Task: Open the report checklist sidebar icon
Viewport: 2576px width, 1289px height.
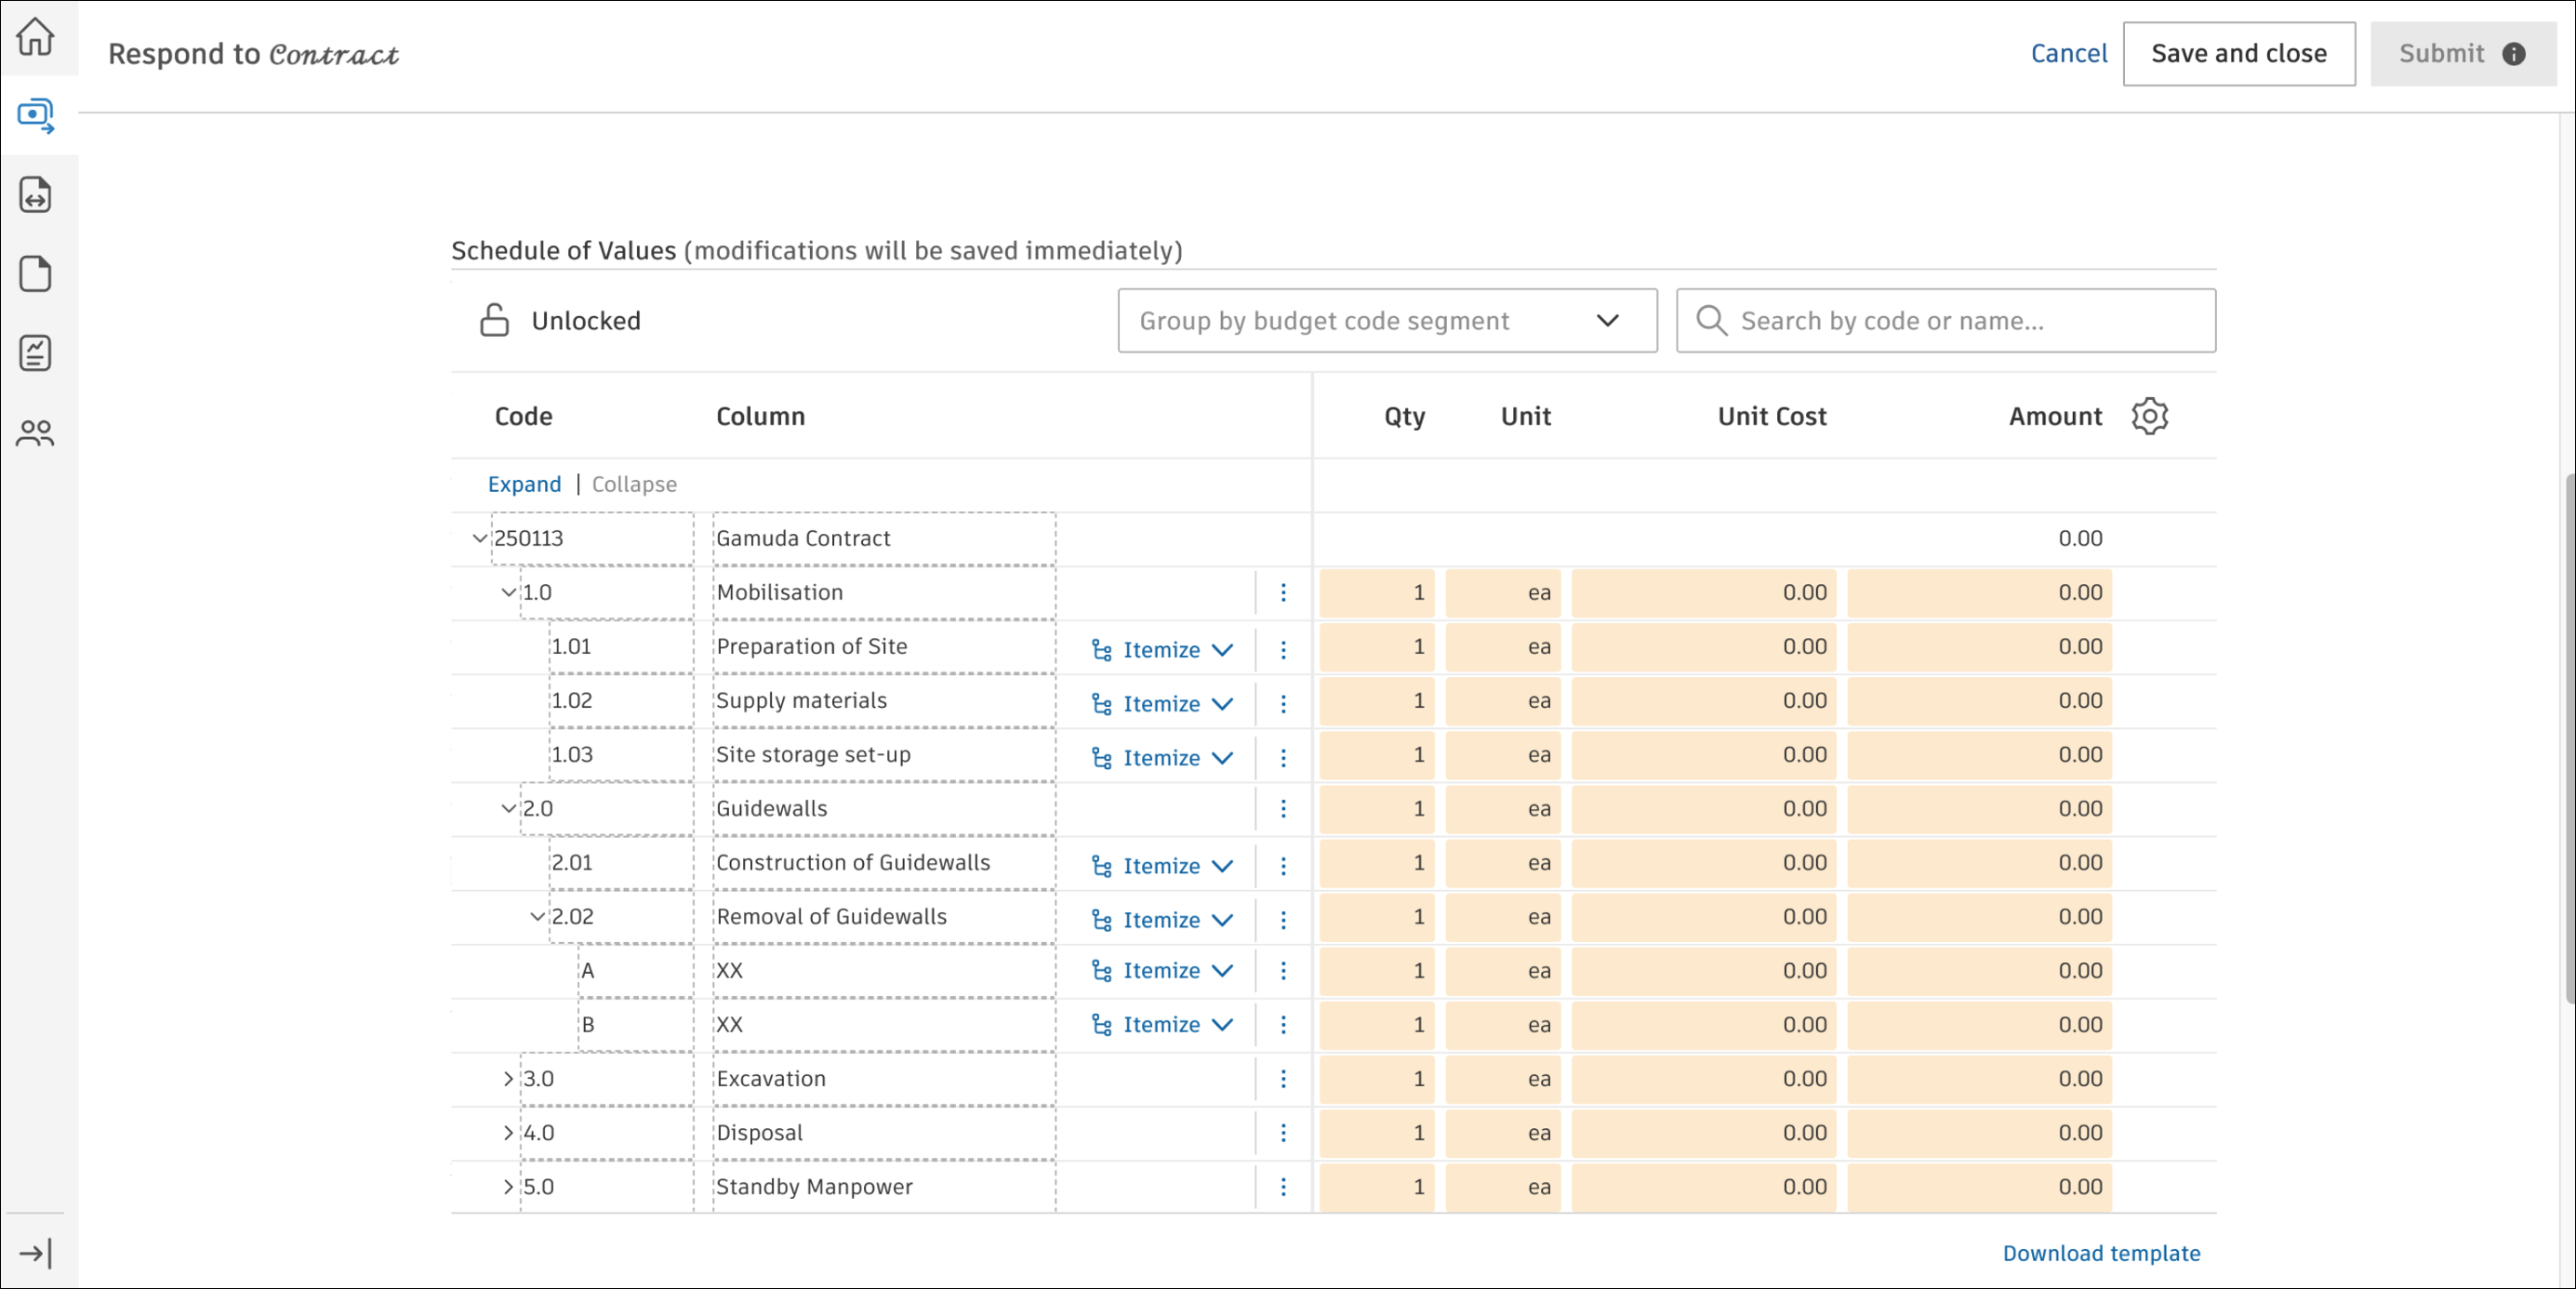Action: click(35, 353)
